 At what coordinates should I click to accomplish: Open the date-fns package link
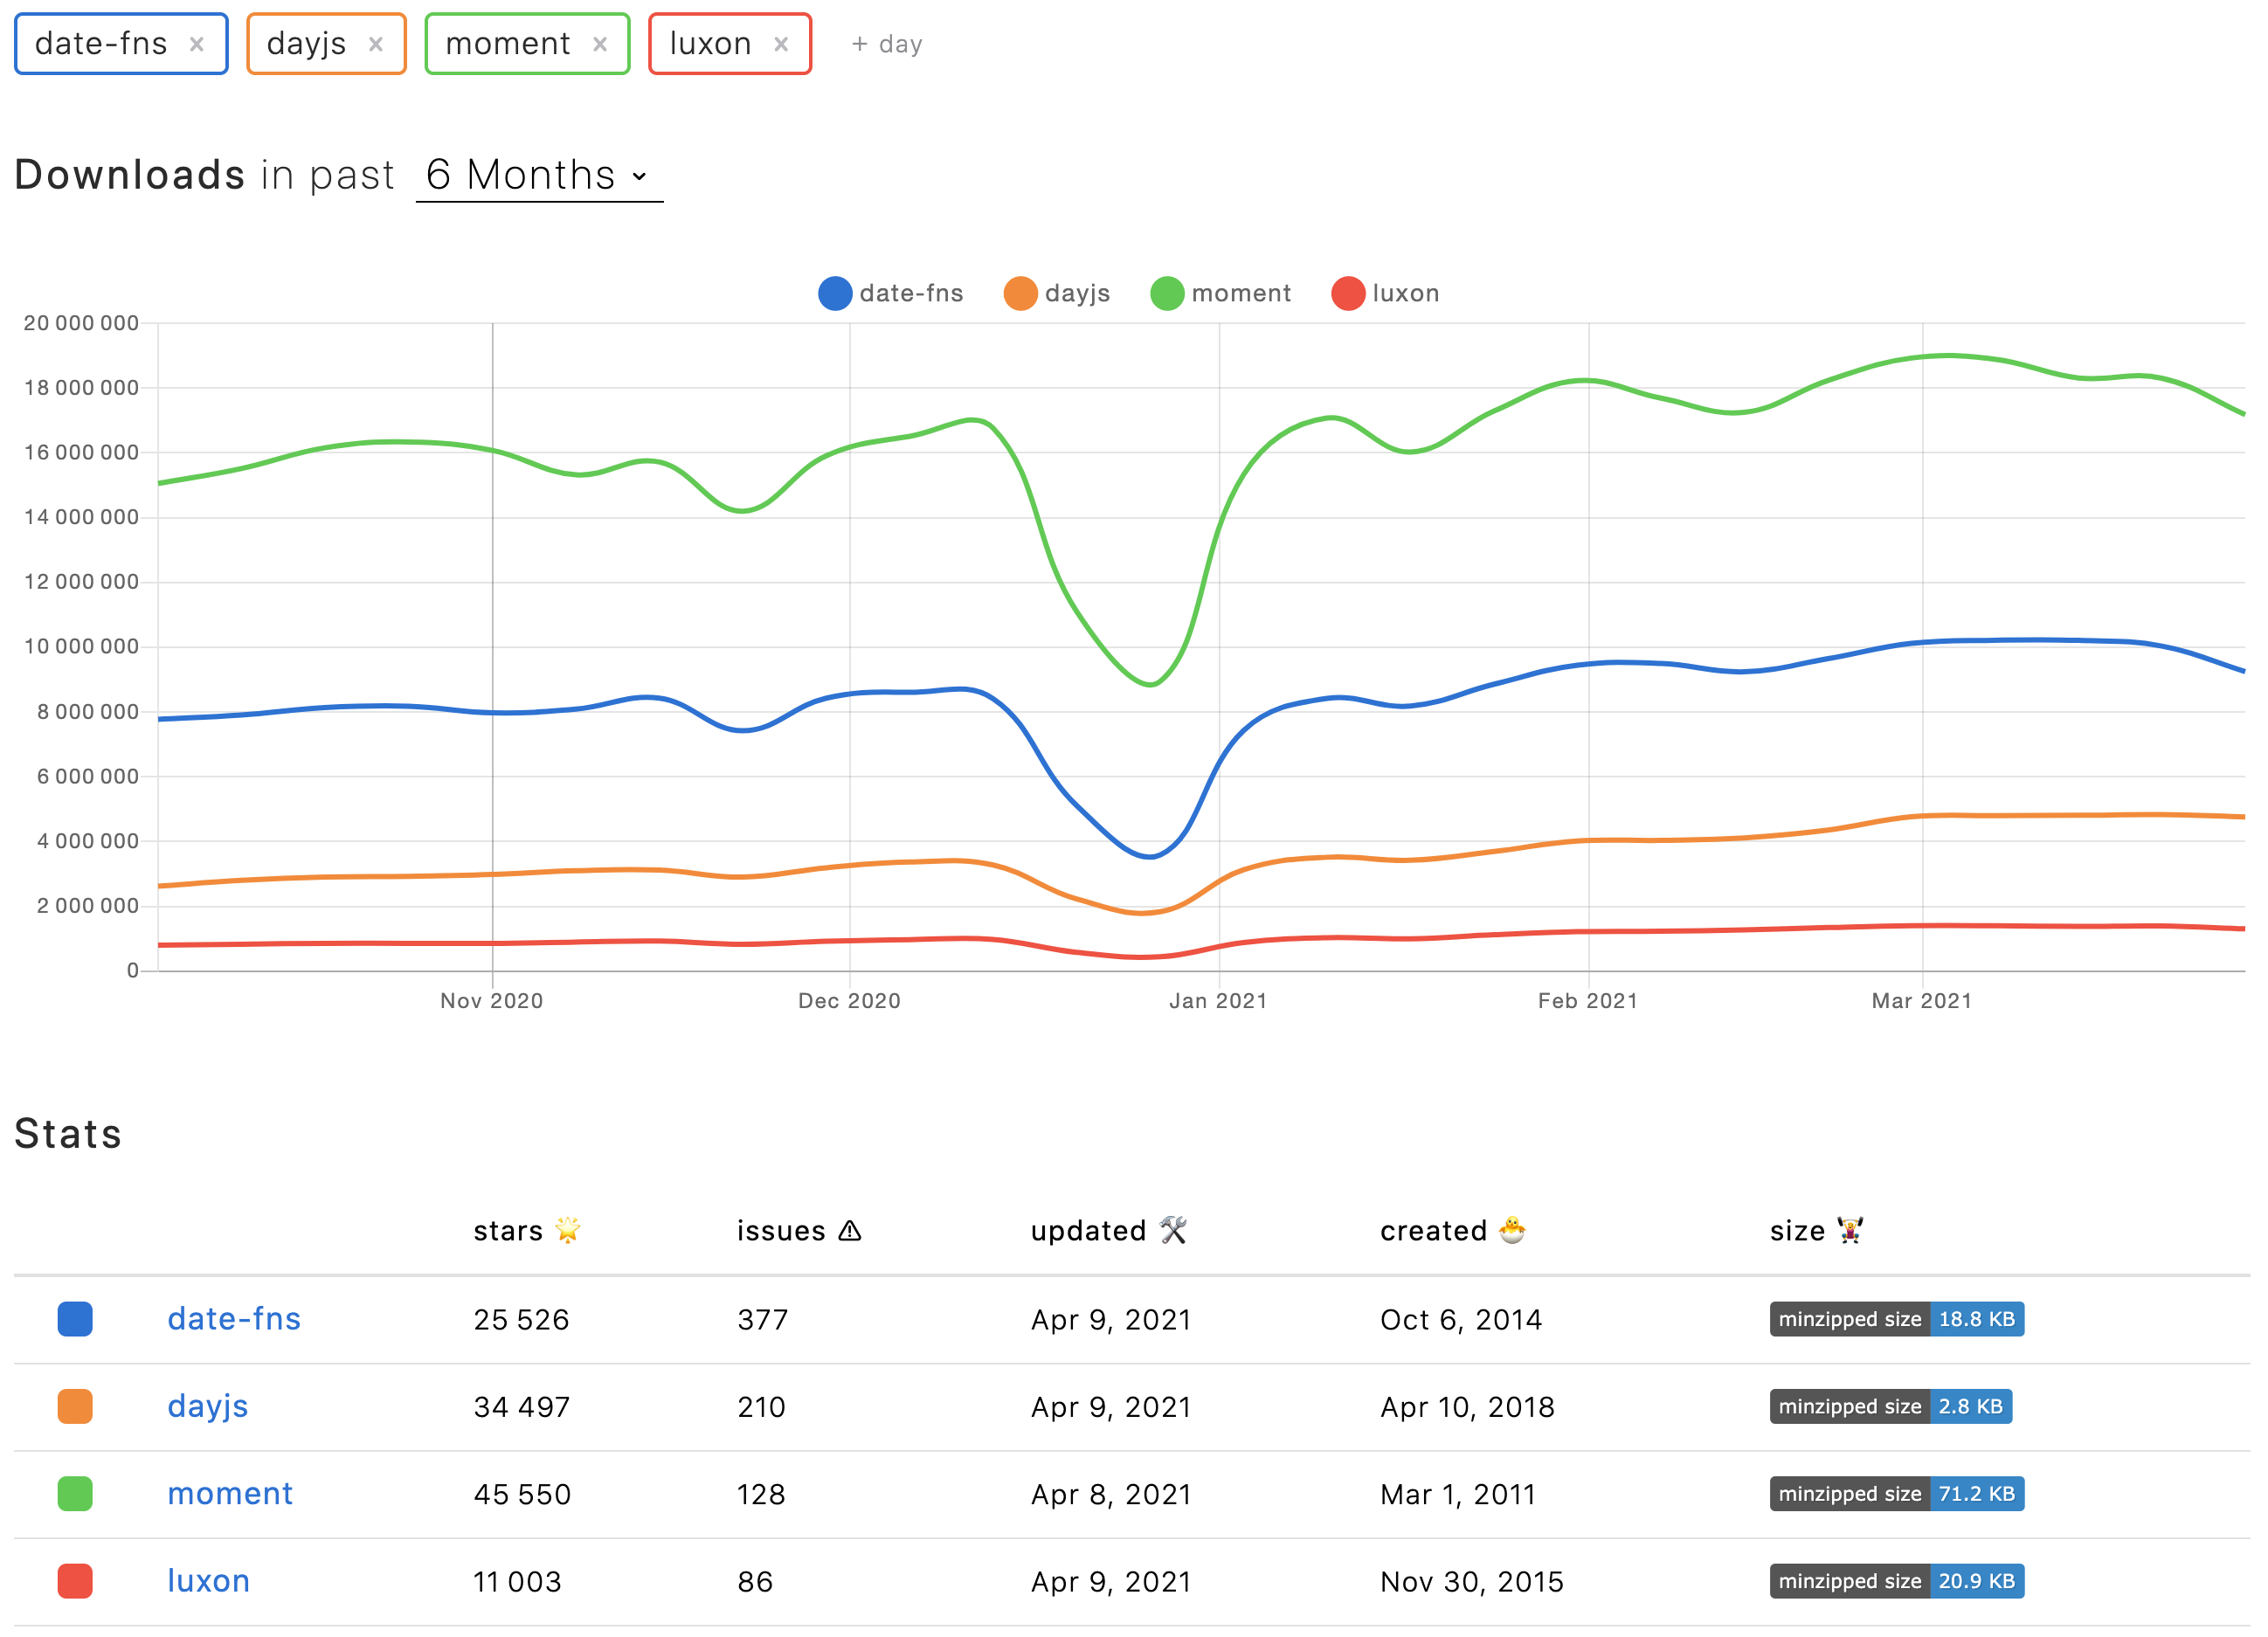click(x=234, y=1319)
